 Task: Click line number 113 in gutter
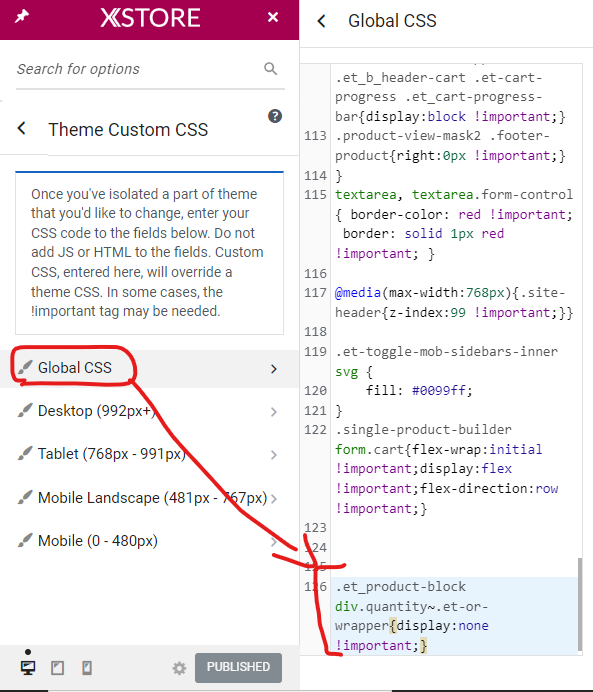coord(315,136)
